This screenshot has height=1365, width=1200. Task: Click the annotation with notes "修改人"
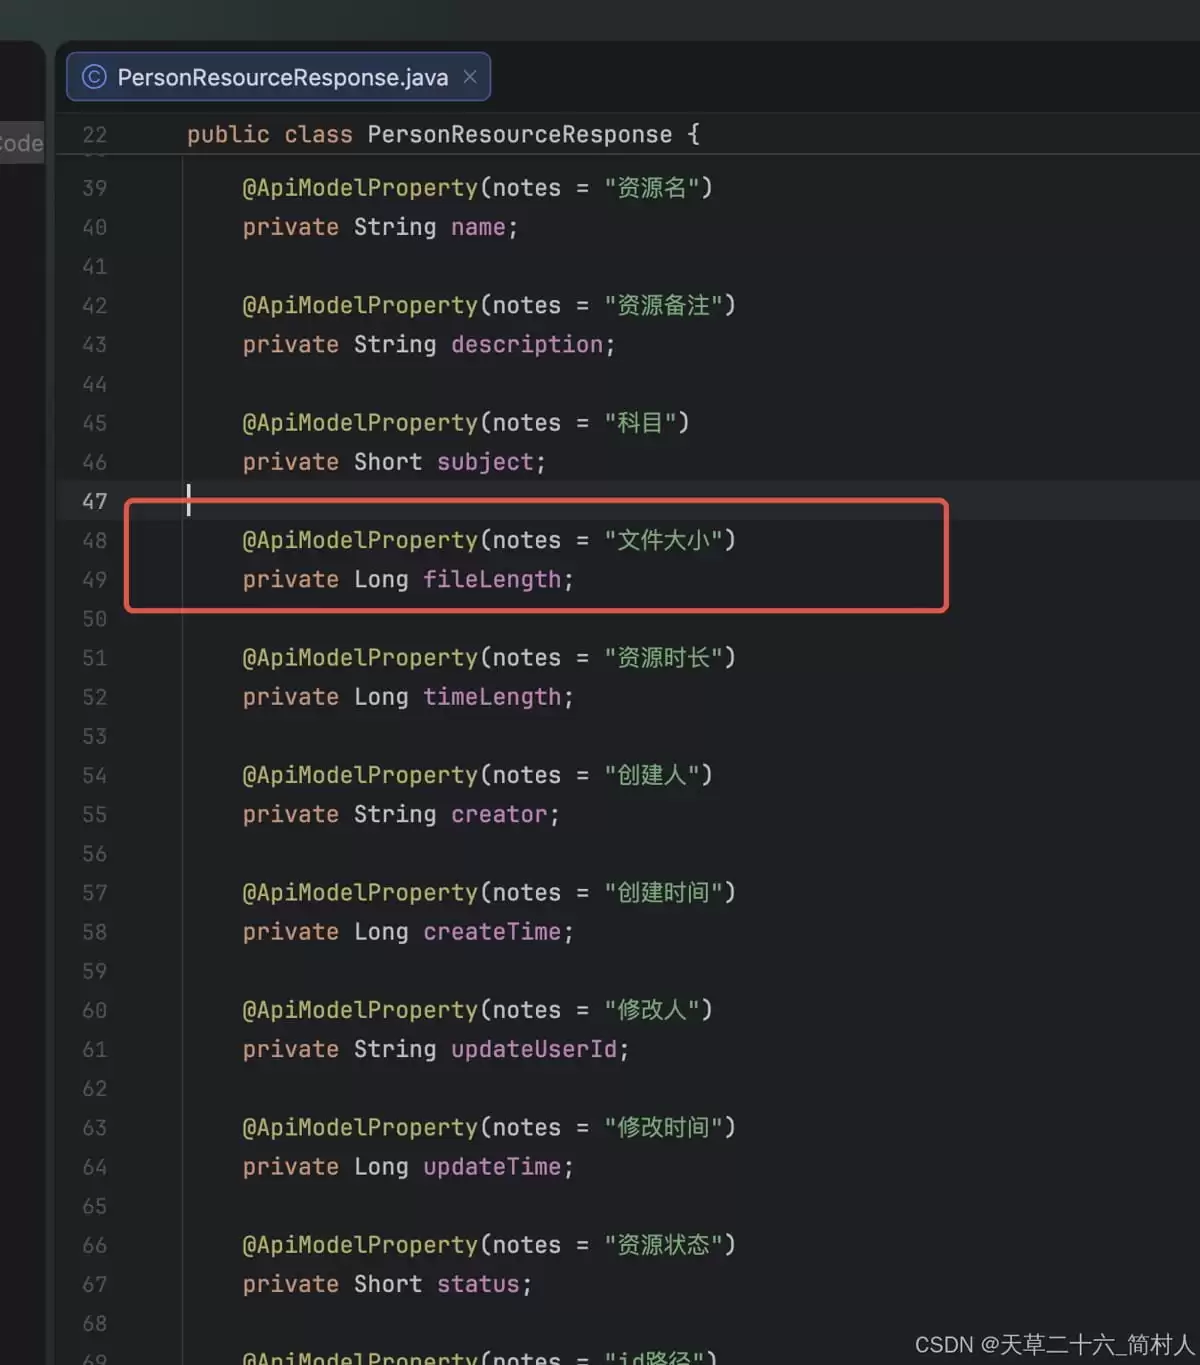pyautogui.click(x=477, y=1011)
